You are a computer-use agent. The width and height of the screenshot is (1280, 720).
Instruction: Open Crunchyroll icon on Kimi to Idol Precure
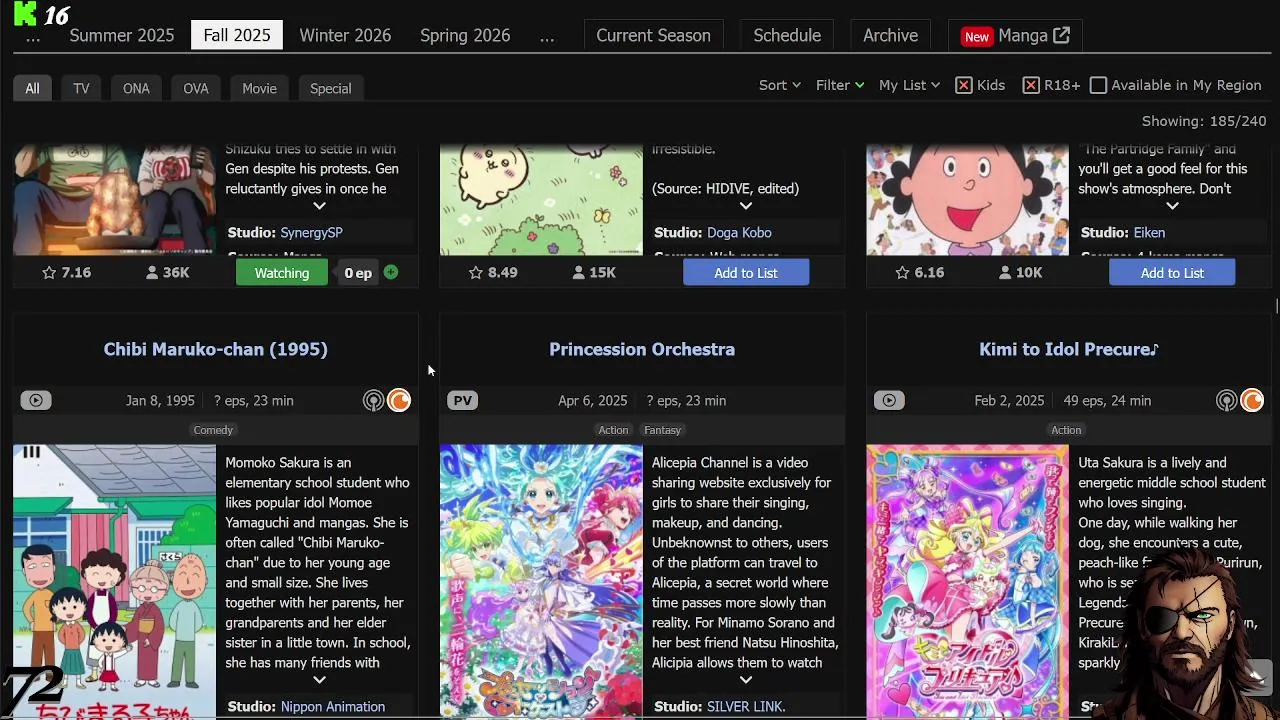[x=1252, y=401]
